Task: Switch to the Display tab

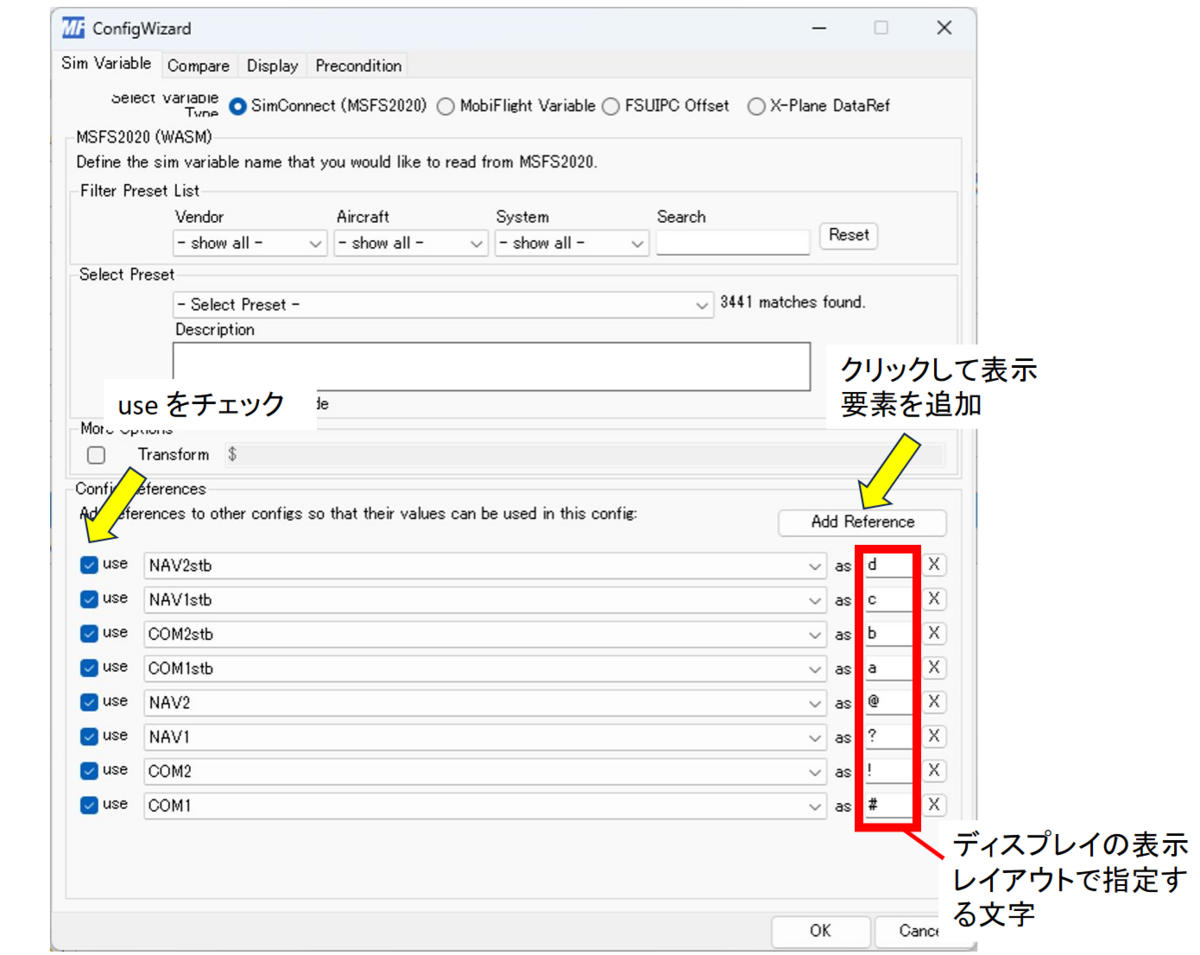Action: click(271, 64)
